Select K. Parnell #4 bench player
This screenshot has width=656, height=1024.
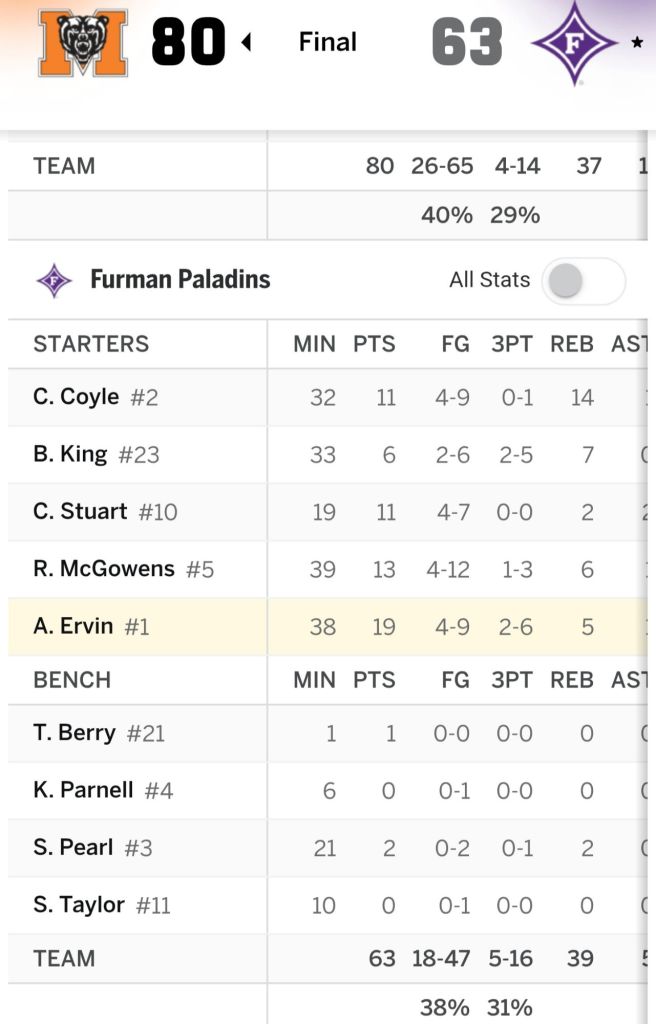(x=103, y=790)
